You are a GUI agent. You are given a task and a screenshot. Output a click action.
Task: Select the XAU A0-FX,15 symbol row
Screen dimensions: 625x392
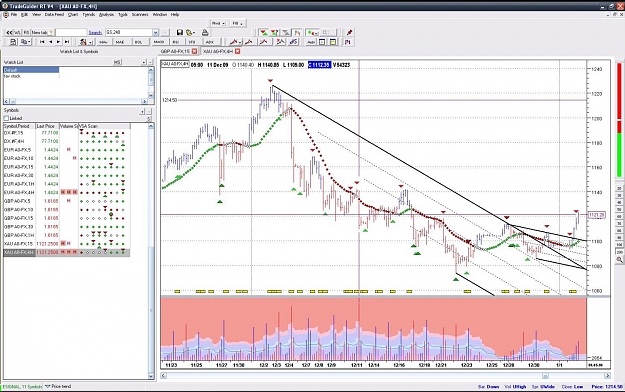(67, 244)
